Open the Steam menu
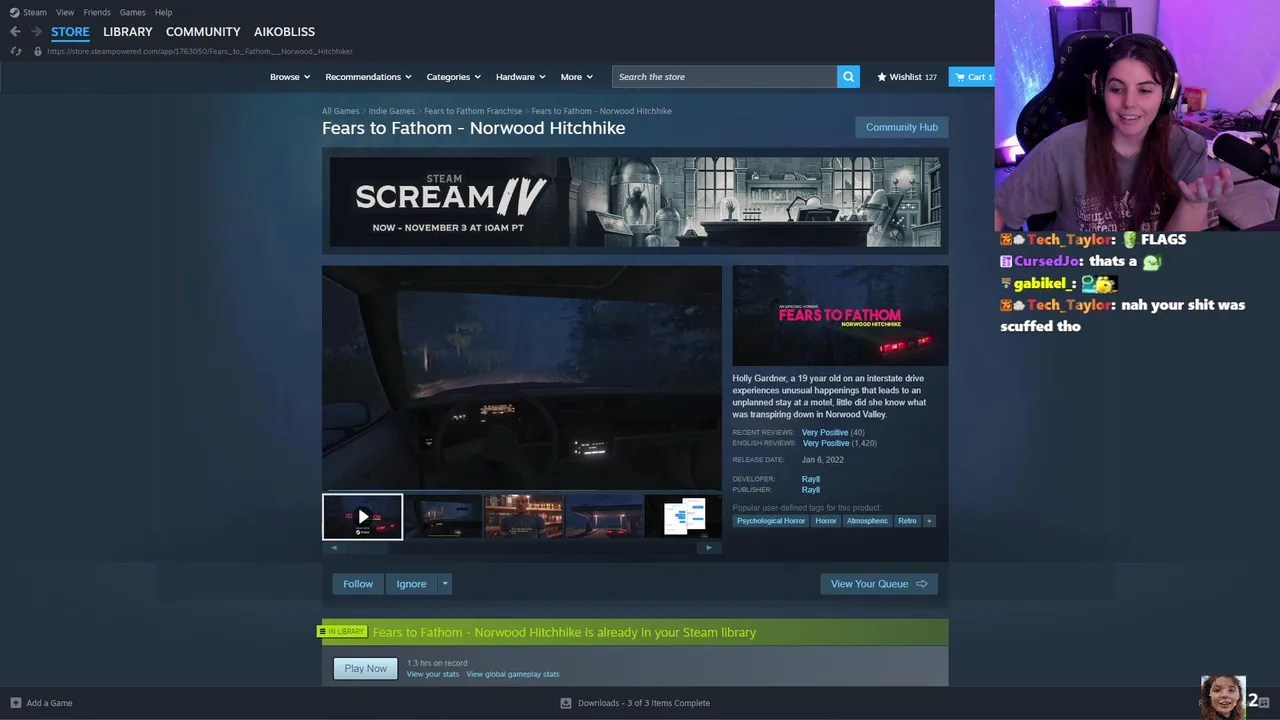 click(x=35, y=12)
